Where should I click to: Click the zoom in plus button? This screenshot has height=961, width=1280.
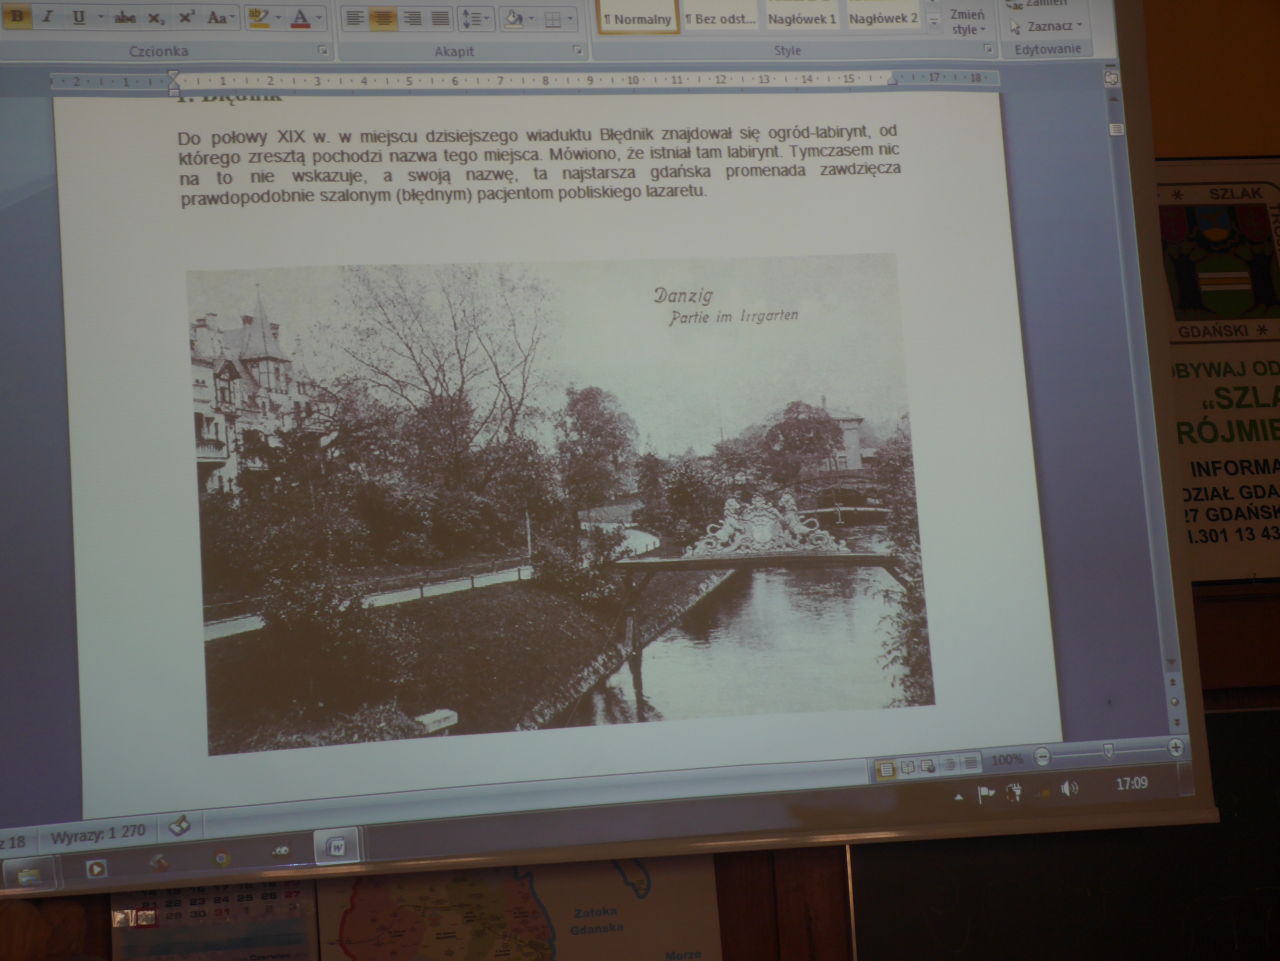pyautogui.click(x=1176, y=747)
